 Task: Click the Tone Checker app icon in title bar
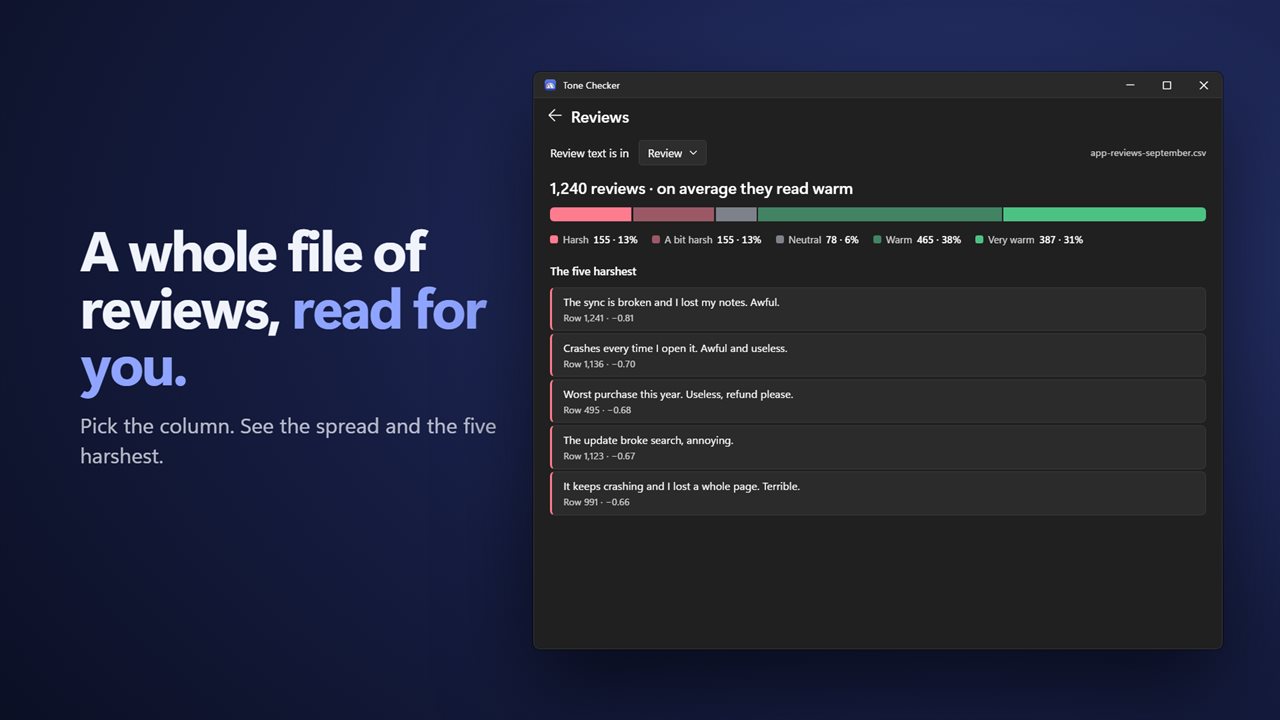550,85
